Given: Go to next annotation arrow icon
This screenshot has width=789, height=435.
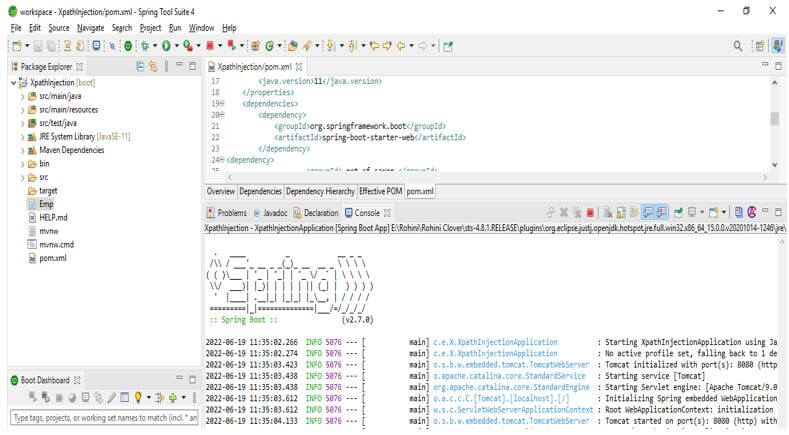Looking at the screenshot, I should pyautogui.click(x=331, y=46).
